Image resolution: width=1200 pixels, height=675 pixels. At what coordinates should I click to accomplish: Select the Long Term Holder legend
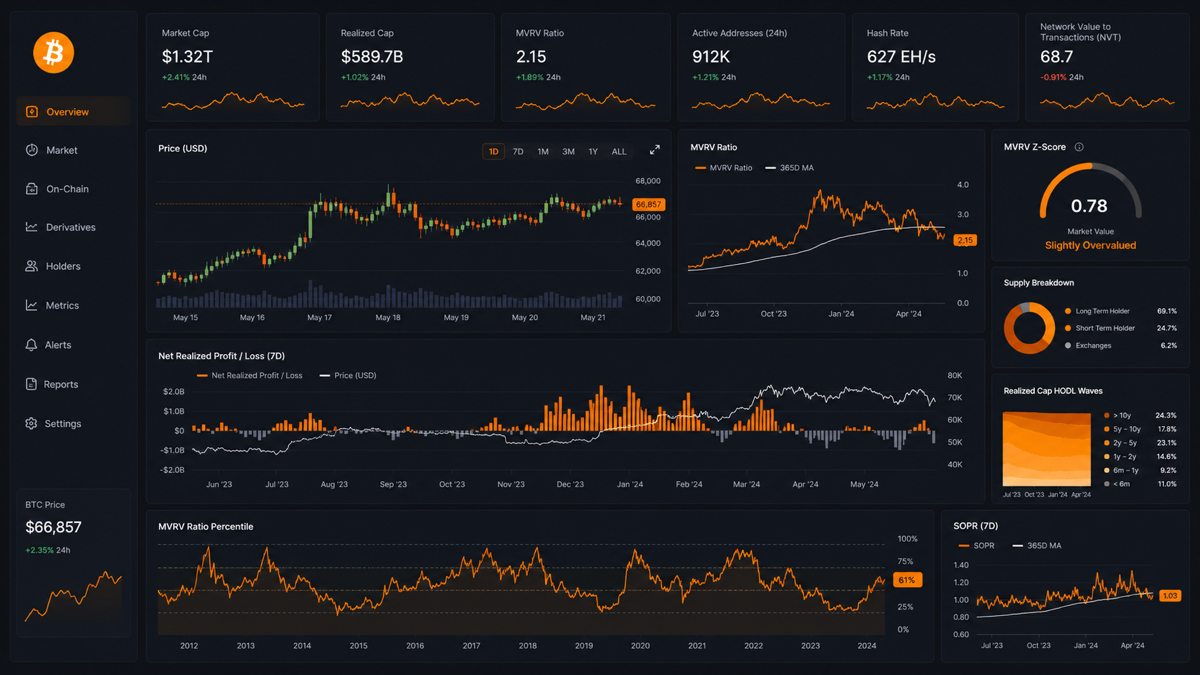[x=1100, y=311]
